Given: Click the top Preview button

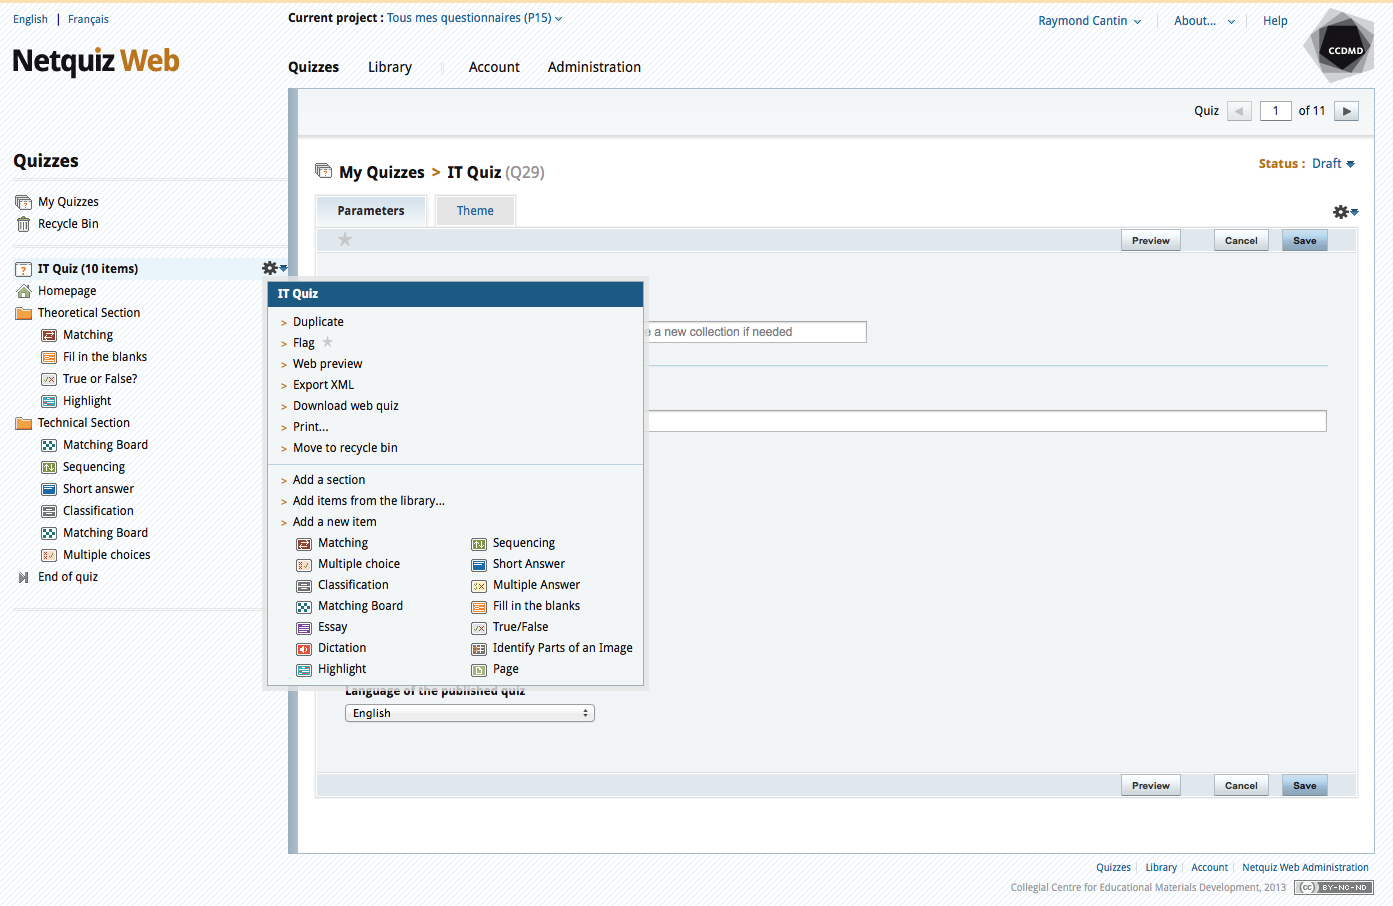Looking at the screenshot, I should 1151,240.
